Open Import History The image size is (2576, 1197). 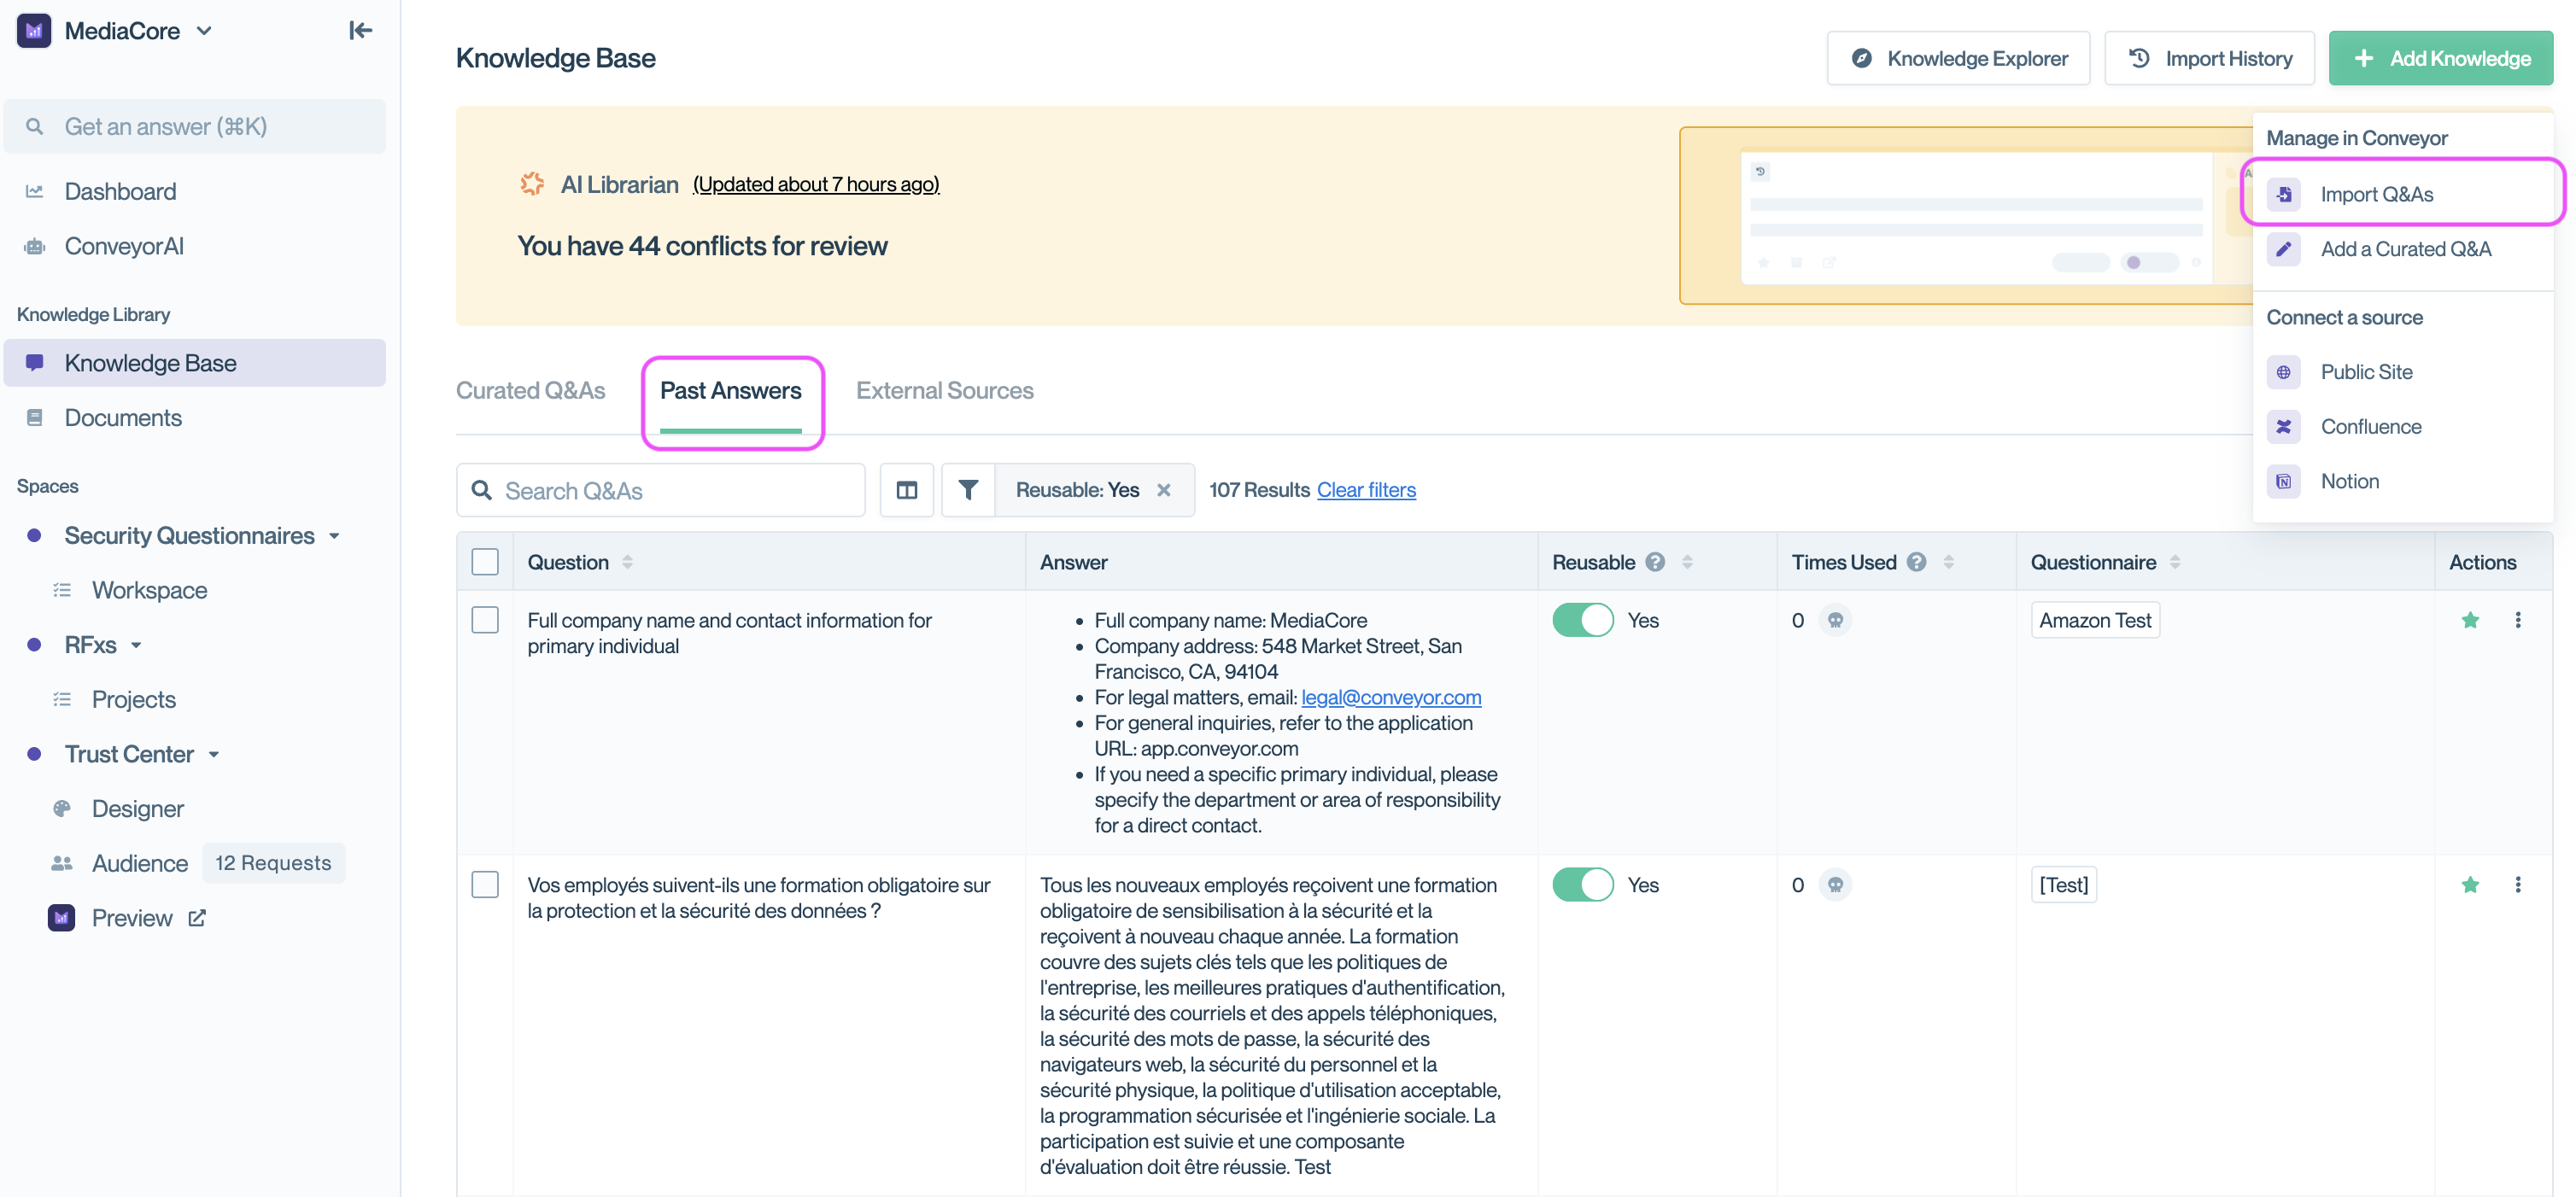[x=2210, y=57]
